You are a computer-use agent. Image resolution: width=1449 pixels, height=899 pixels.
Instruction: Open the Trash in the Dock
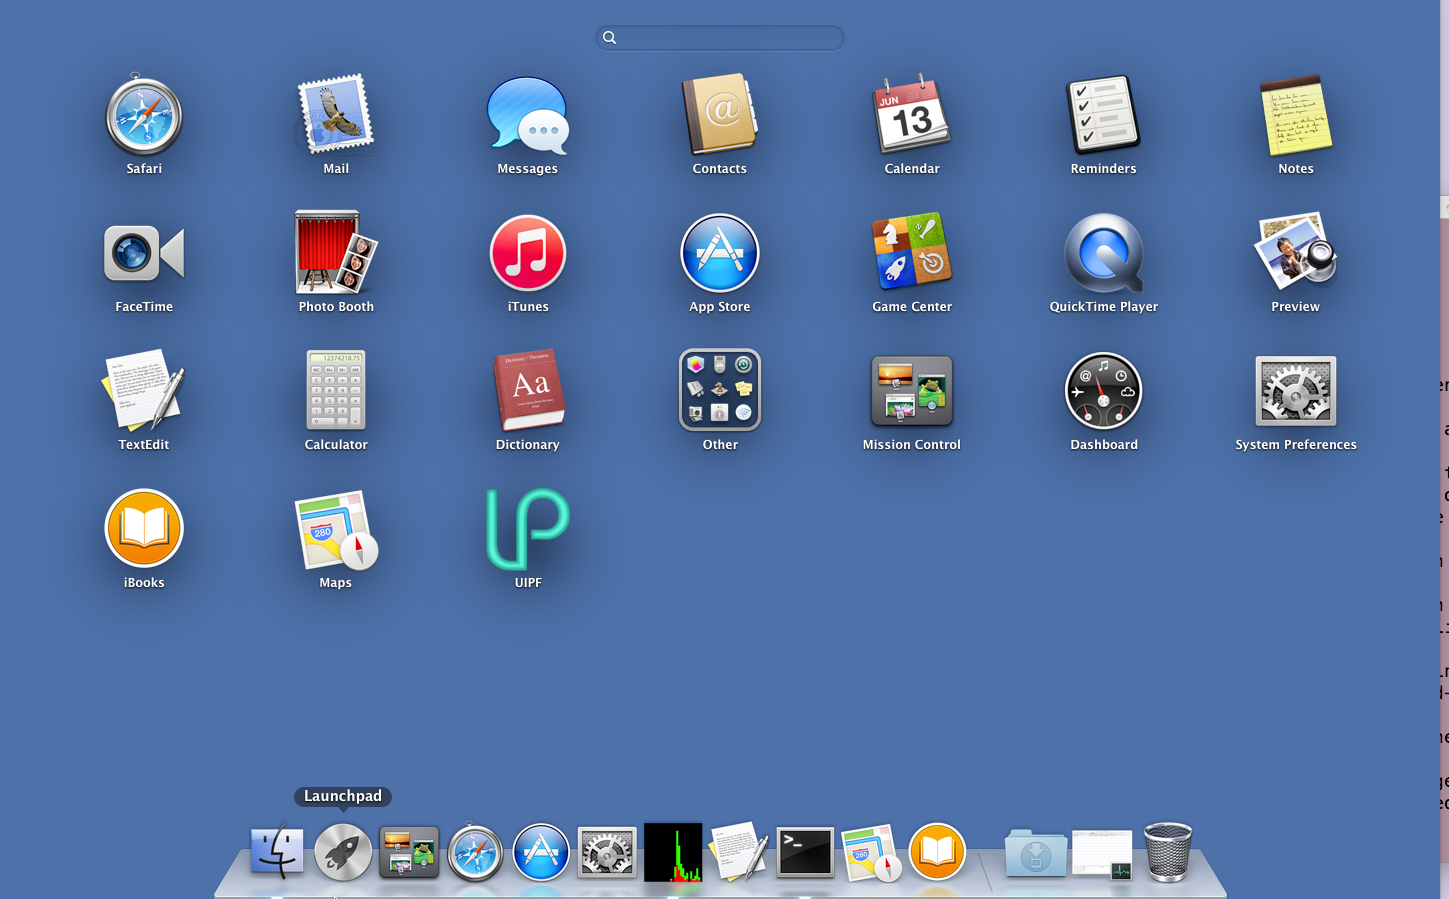(1167, 852)
